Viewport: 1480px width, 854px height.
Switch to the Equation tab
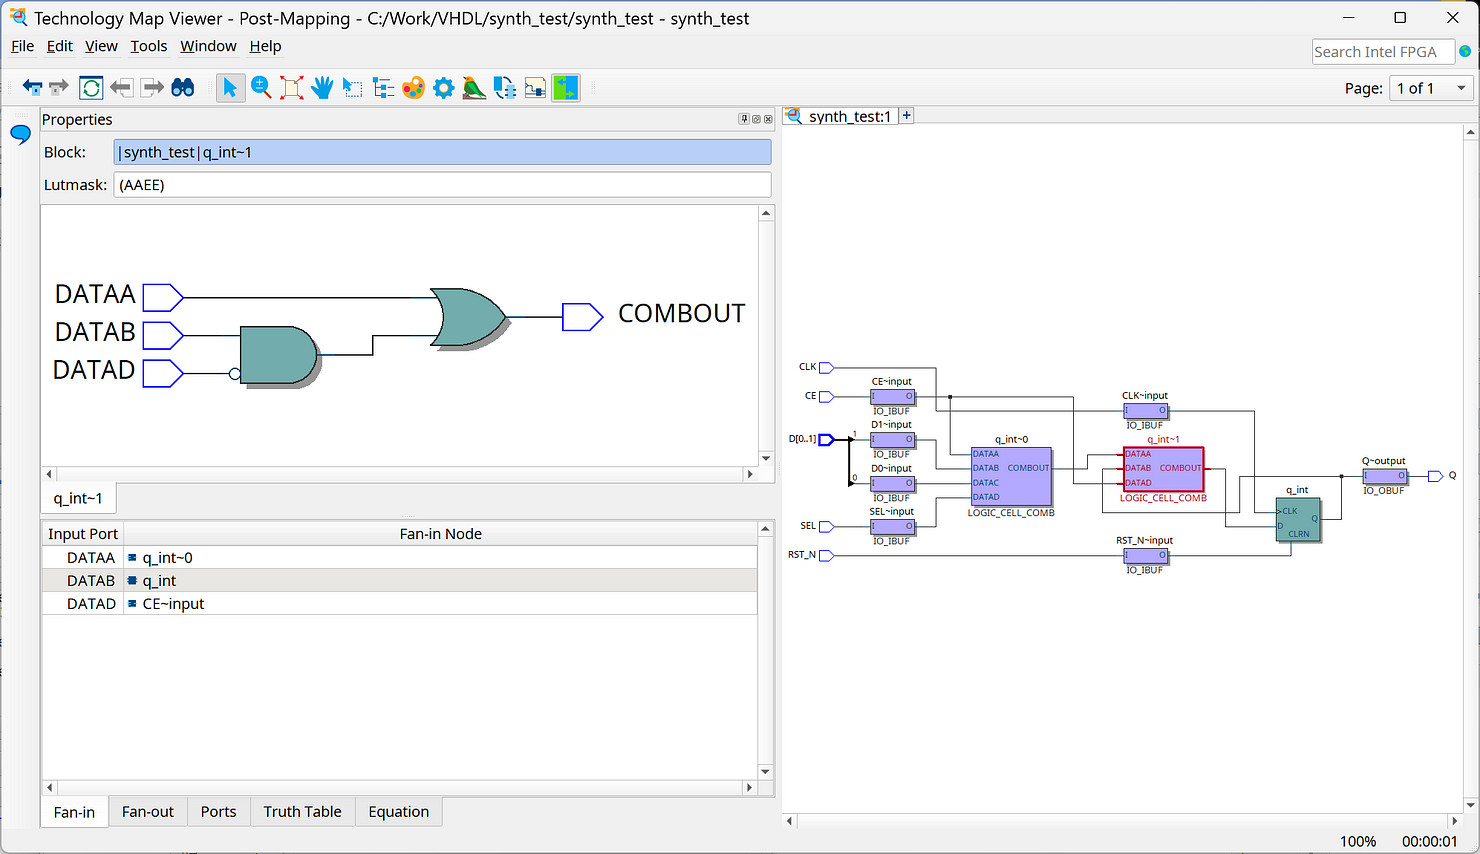[398, 812]
